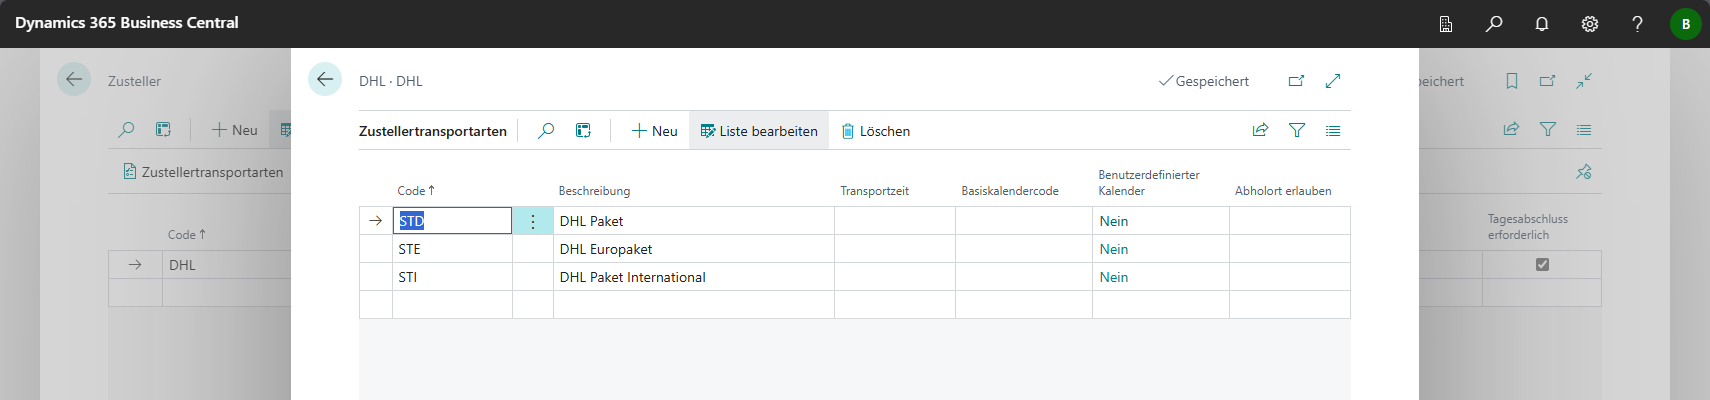Select the STE code cell
Screen dimensions: 1710x400
pos(452,249)
